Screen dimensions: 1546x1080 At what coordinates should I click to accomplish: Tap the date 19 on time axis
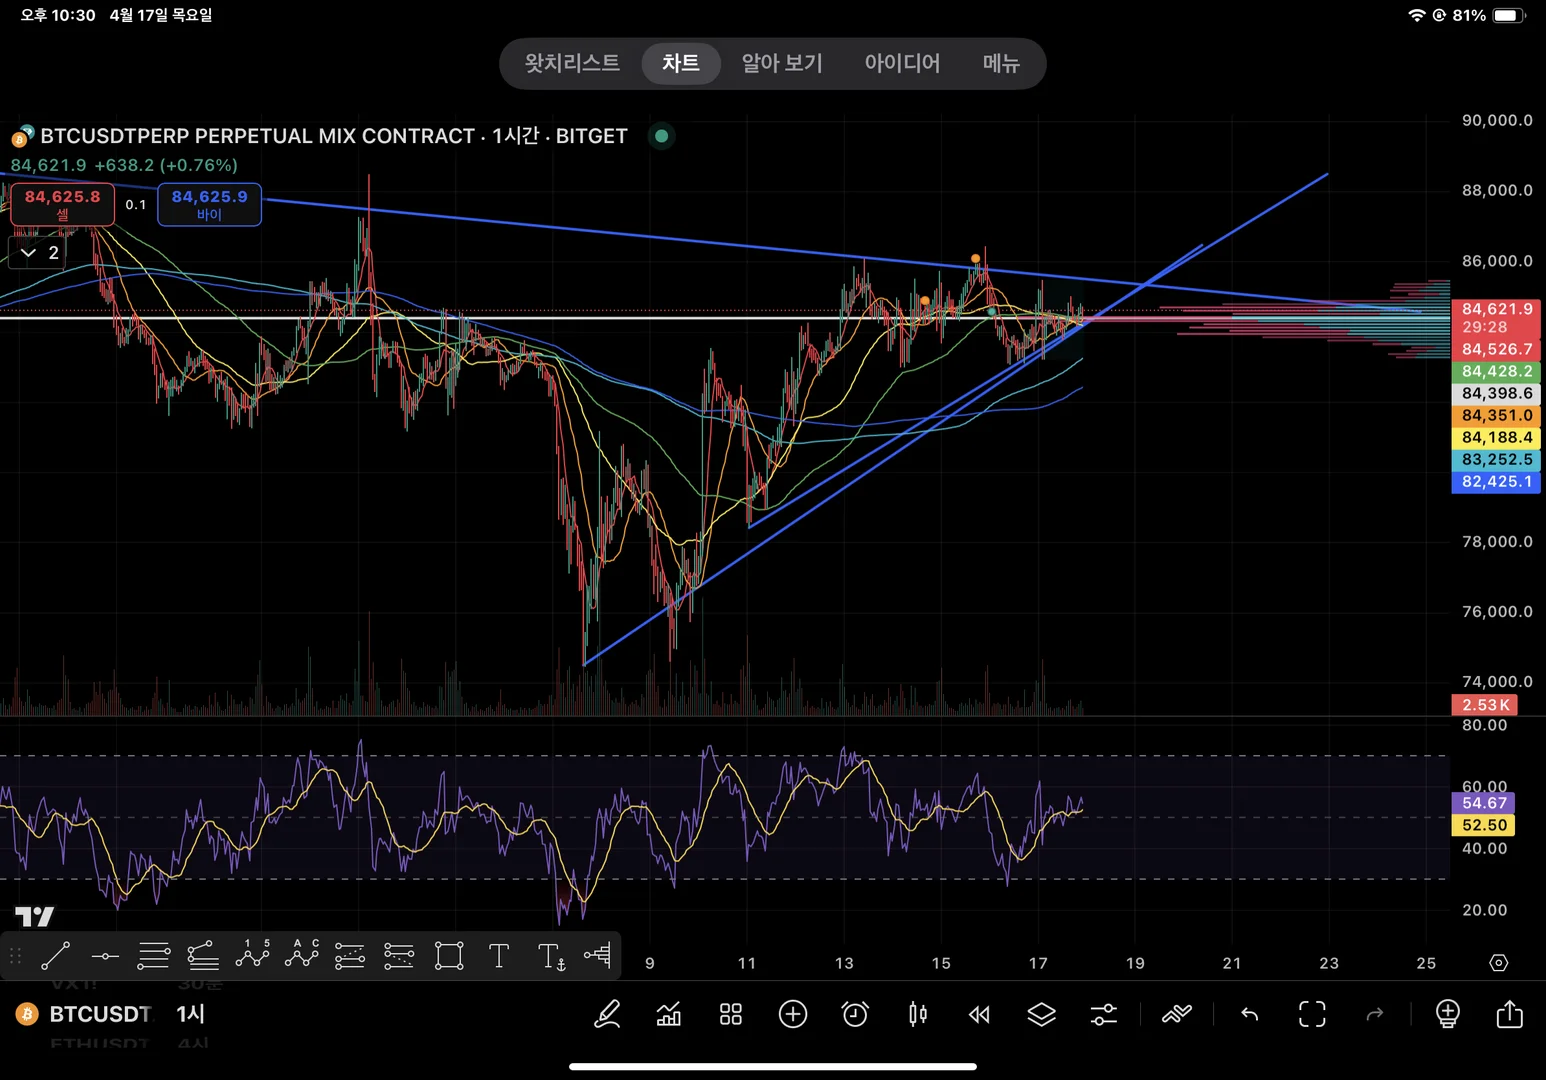coord(1135,963)
